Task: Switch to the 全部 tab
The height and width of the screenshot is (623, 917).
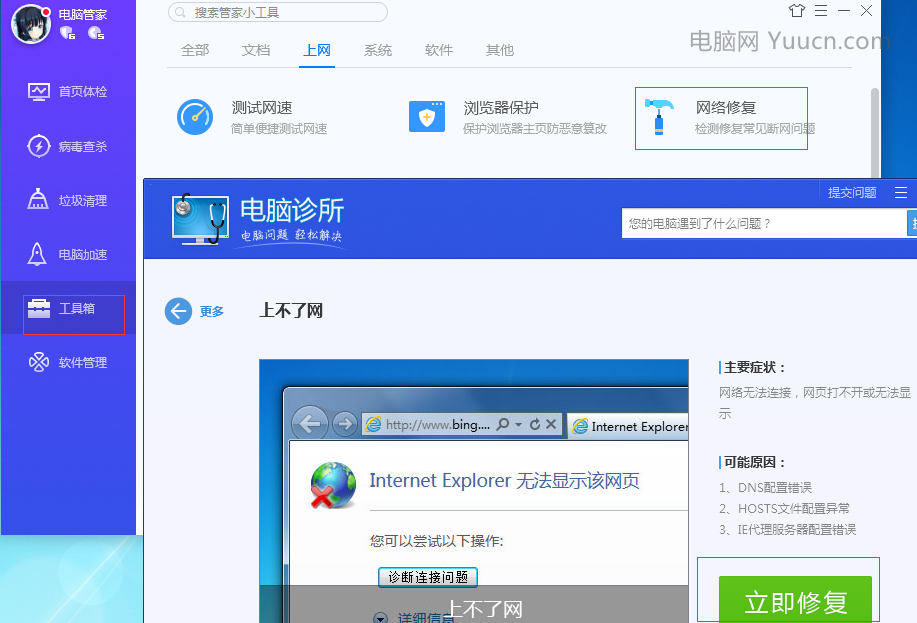Action: (x=195, y=50)
